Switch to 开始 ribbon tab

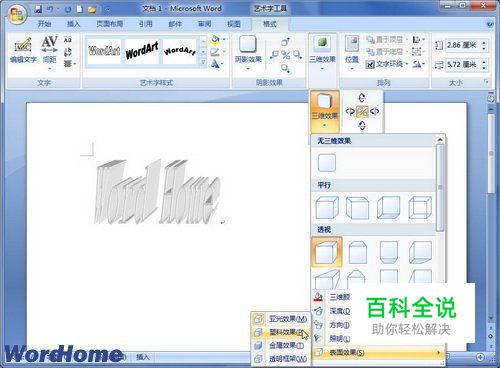[x=44, y=24]
